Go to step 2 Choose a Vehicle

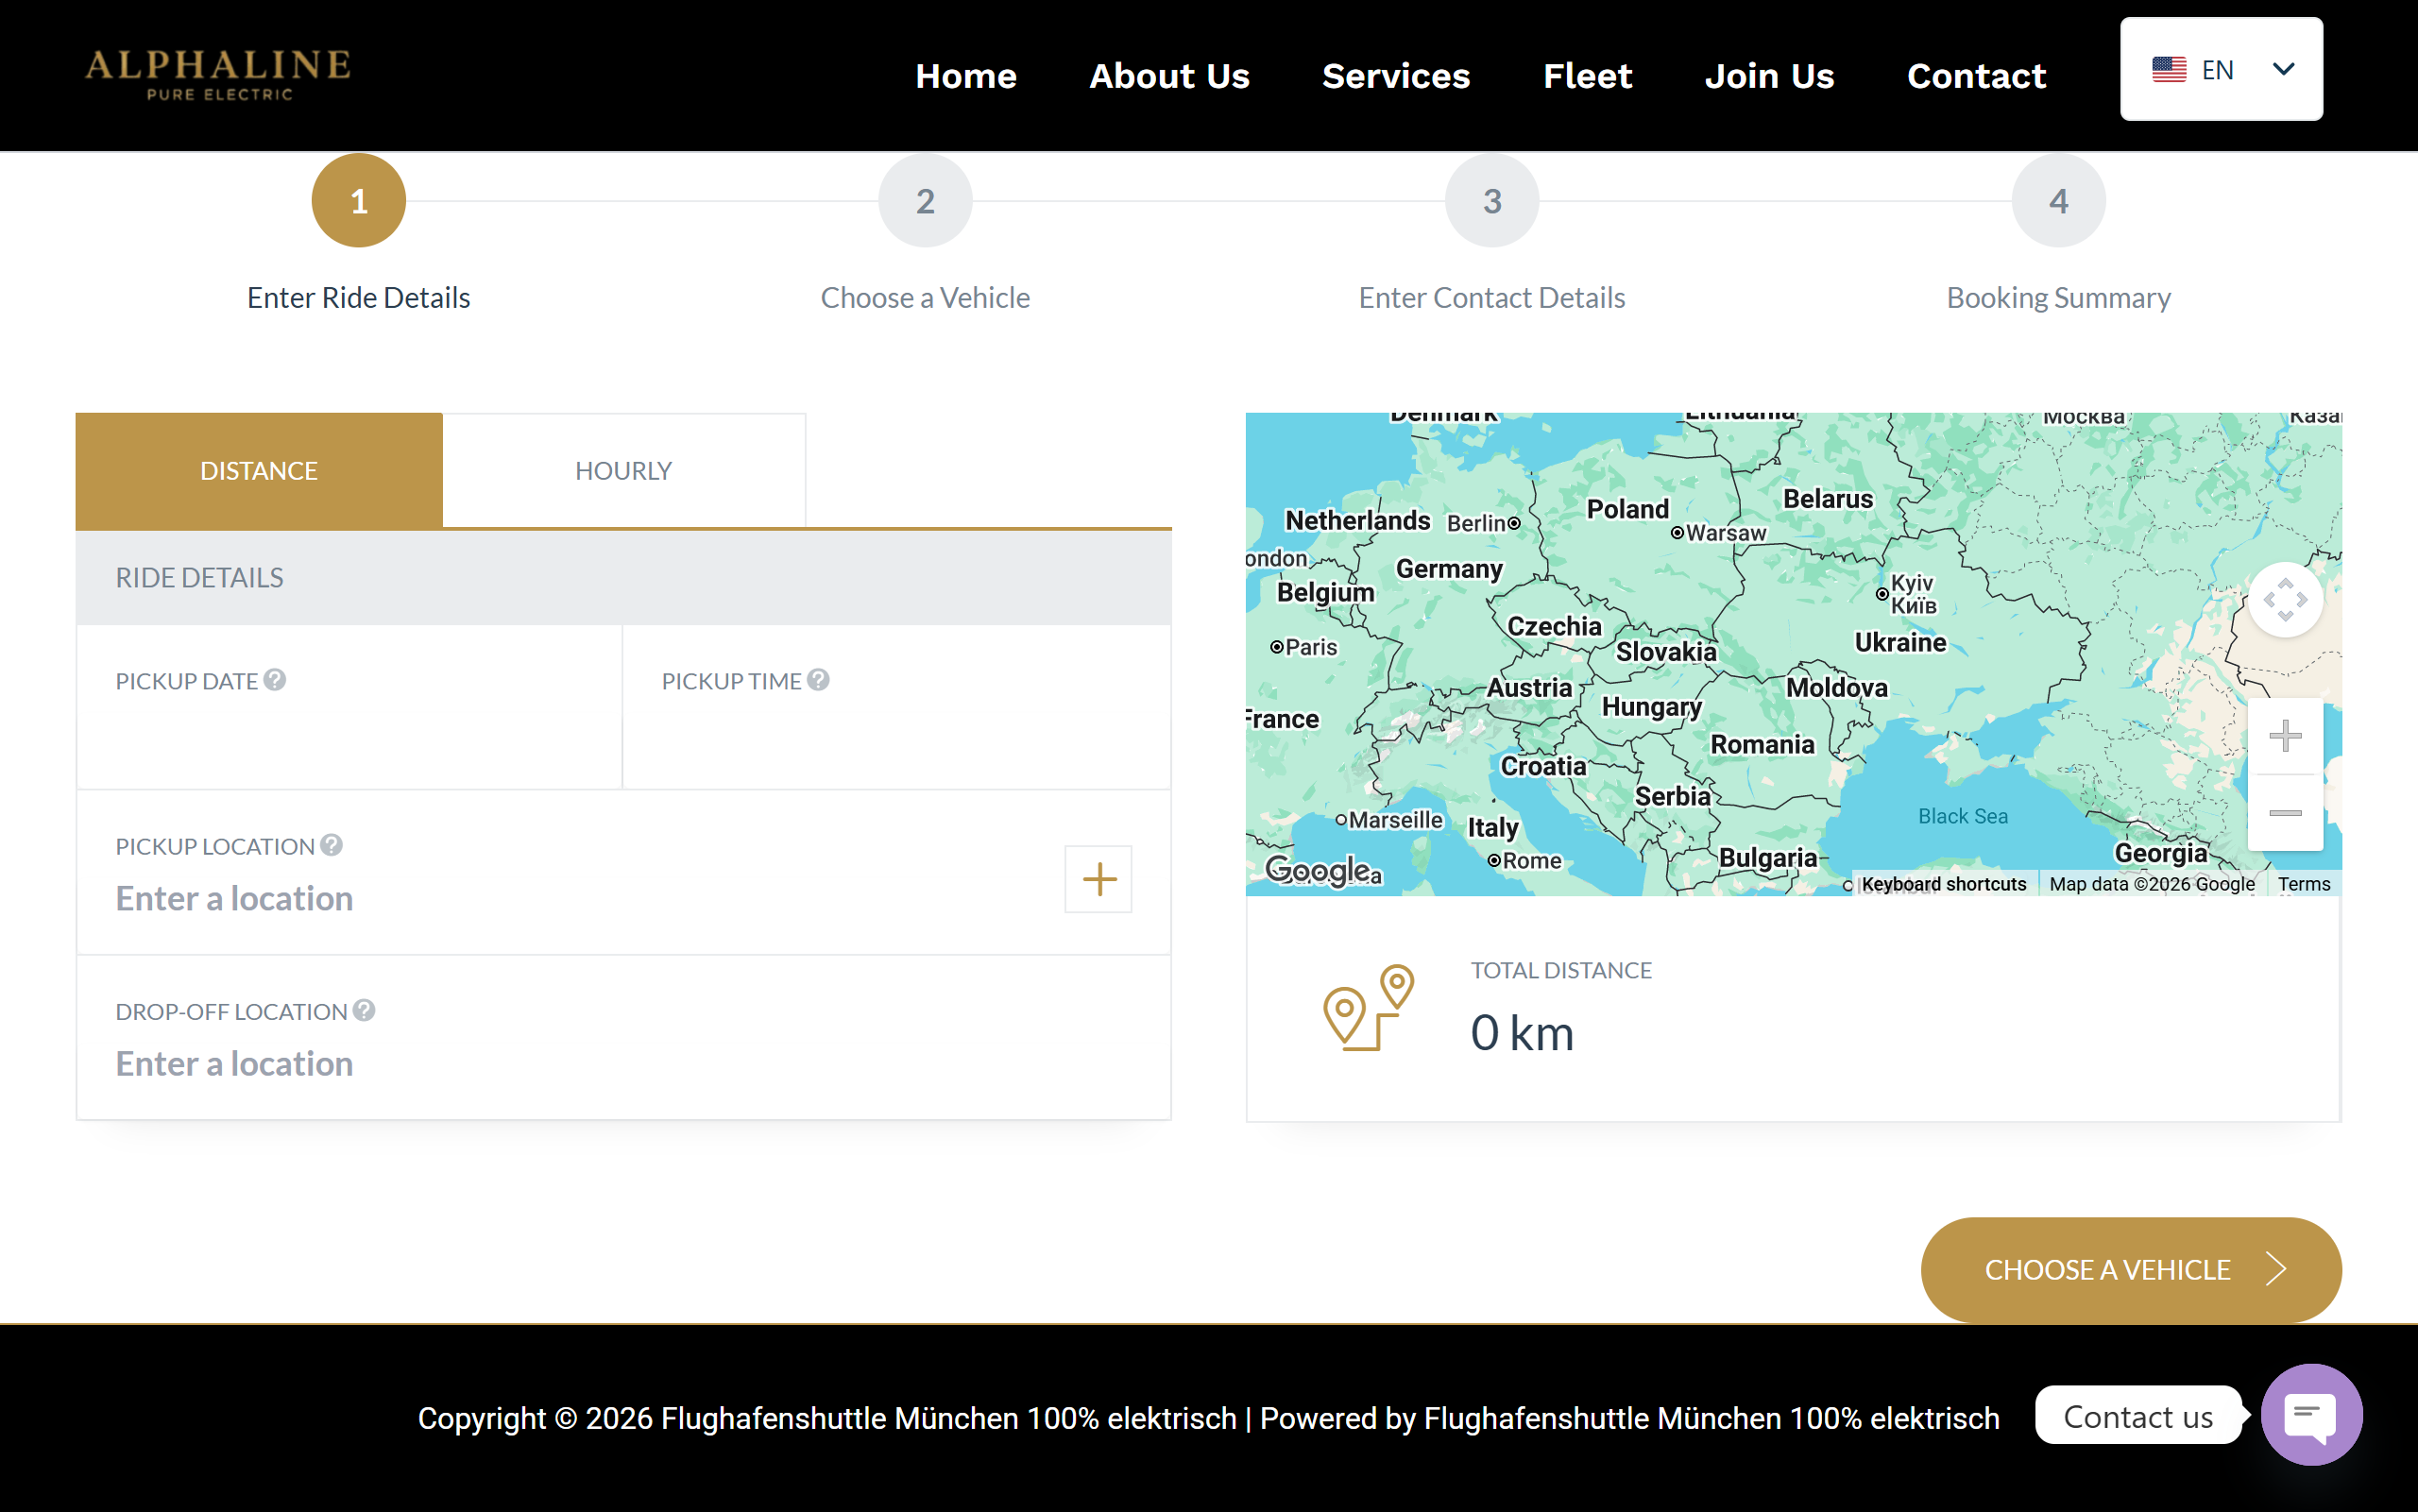pos(925,201)
